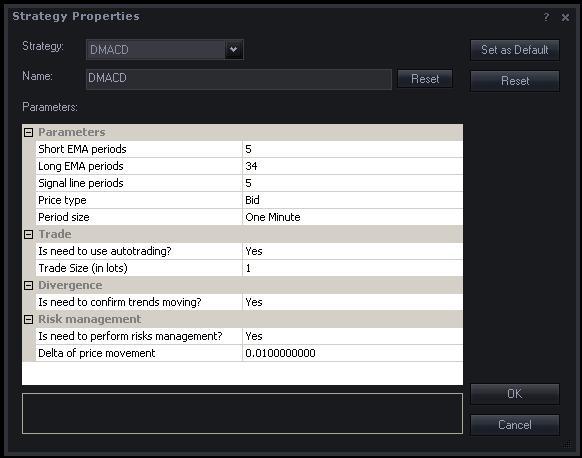Viewport: 582px width, 458px height.
Task: Click the Cancel button
Action: click(515, 425)
